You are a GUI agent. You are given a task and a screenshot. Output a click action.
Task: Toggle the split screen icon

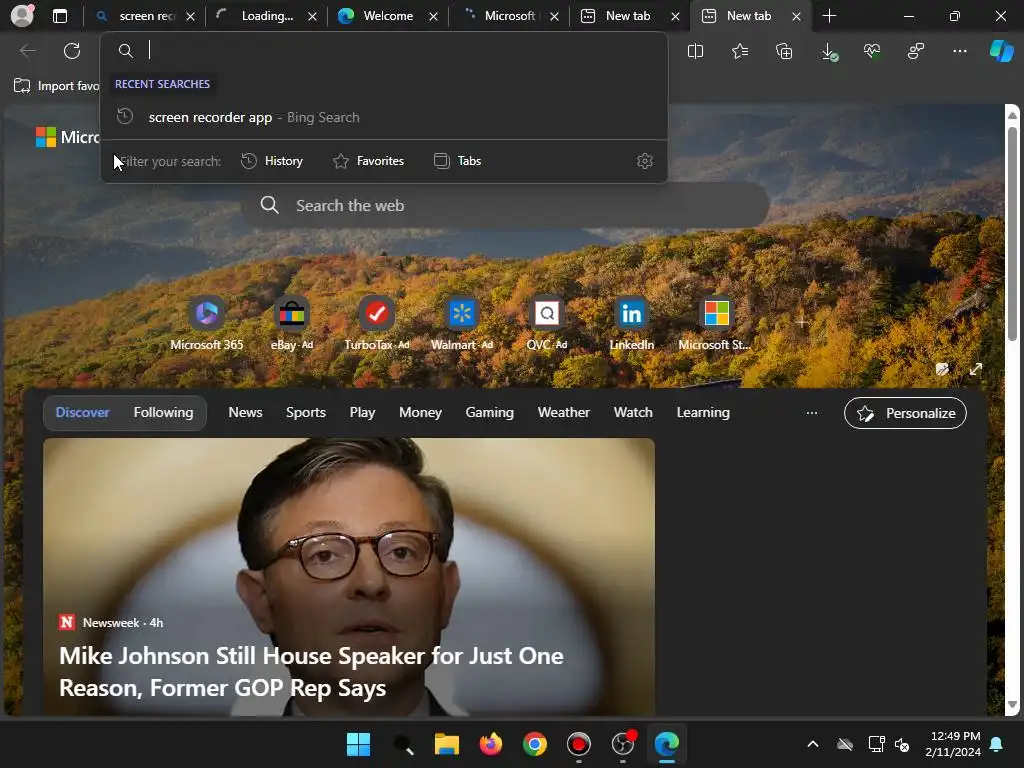[696, 51]
